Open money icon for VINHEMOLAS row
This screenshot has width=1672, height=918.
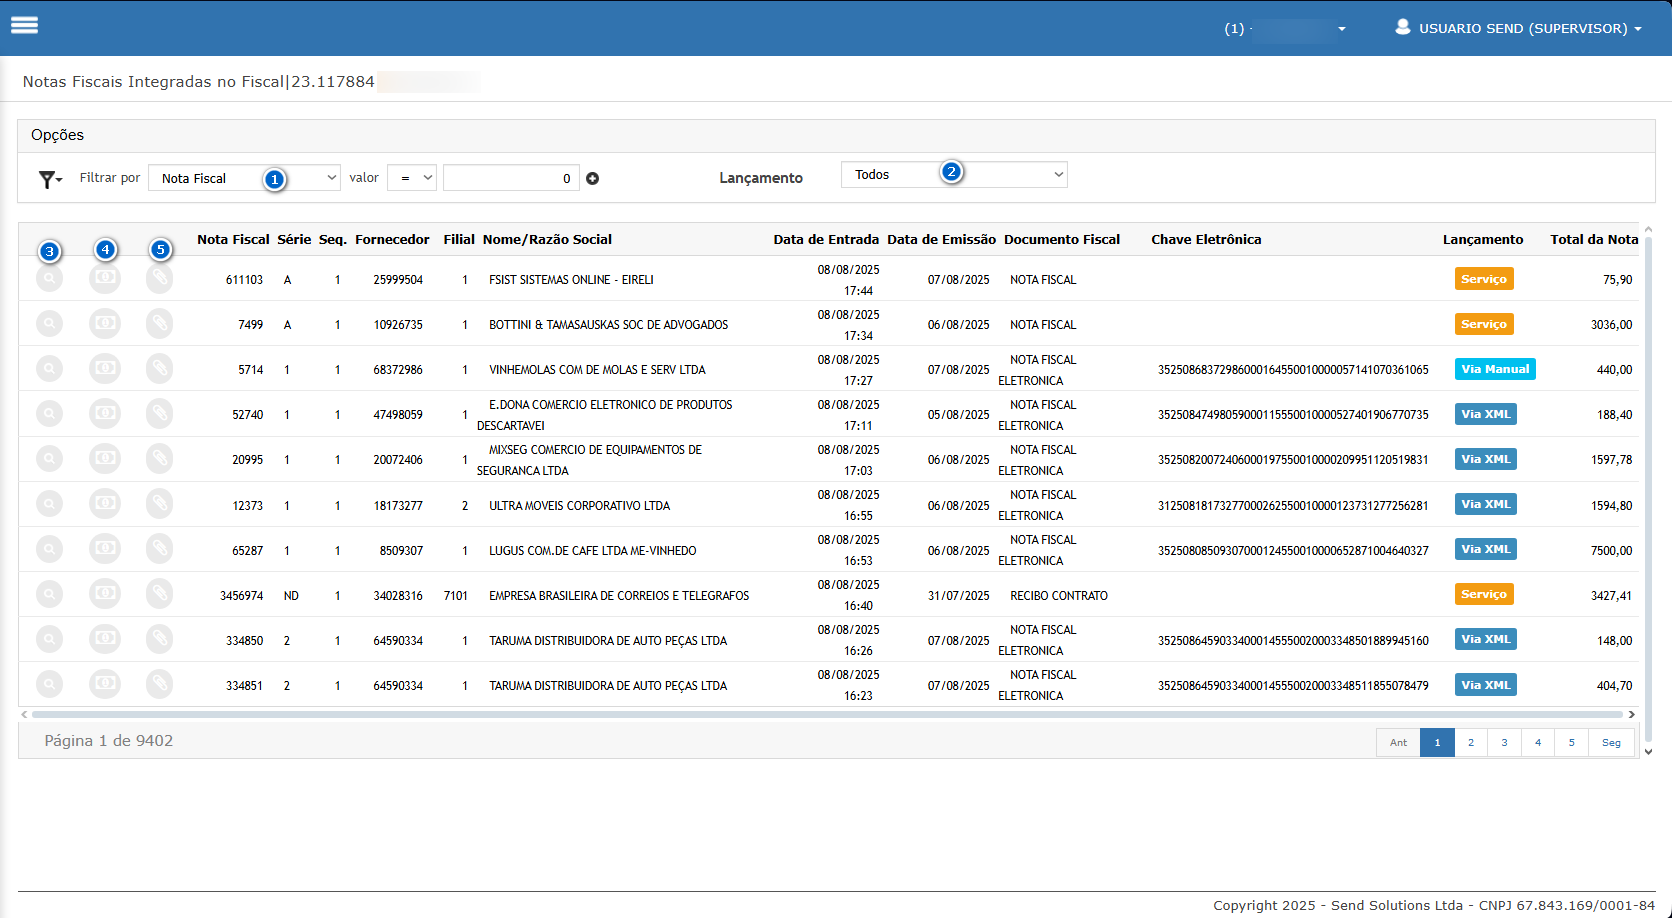click(105, 368)
